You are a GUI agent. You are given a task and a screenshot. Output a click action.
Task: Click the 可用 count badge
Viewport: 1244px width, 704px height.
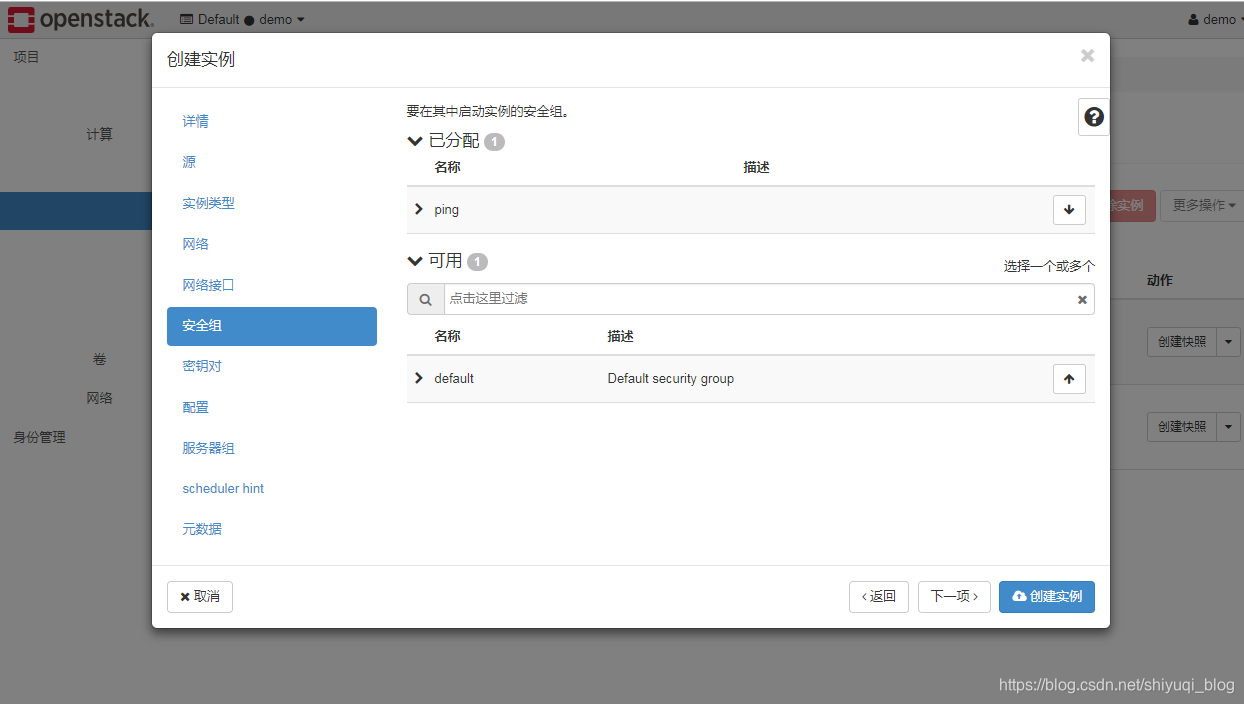[x=477, y=262]
